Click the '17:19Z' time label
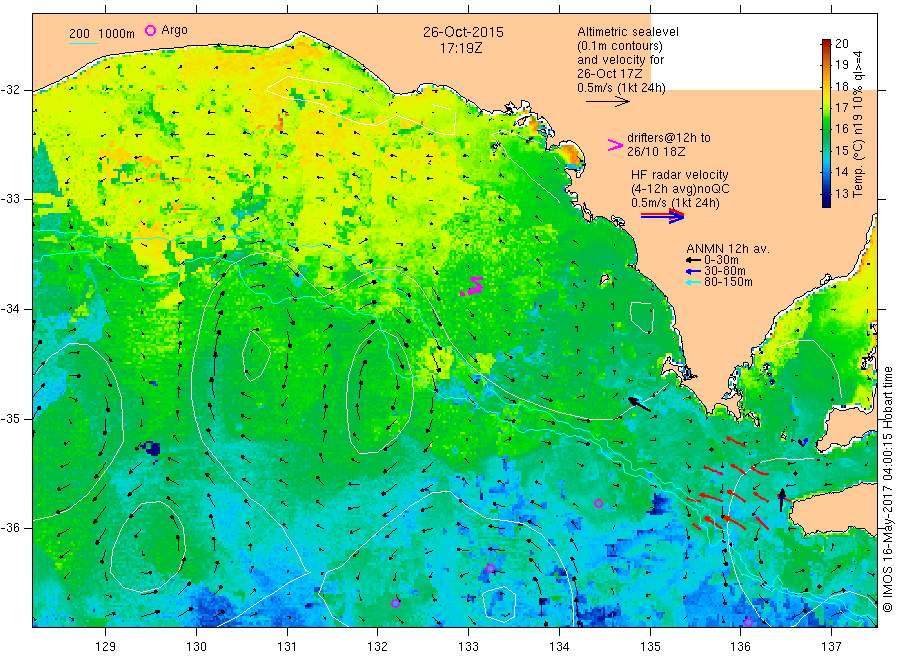 (461, 48)
